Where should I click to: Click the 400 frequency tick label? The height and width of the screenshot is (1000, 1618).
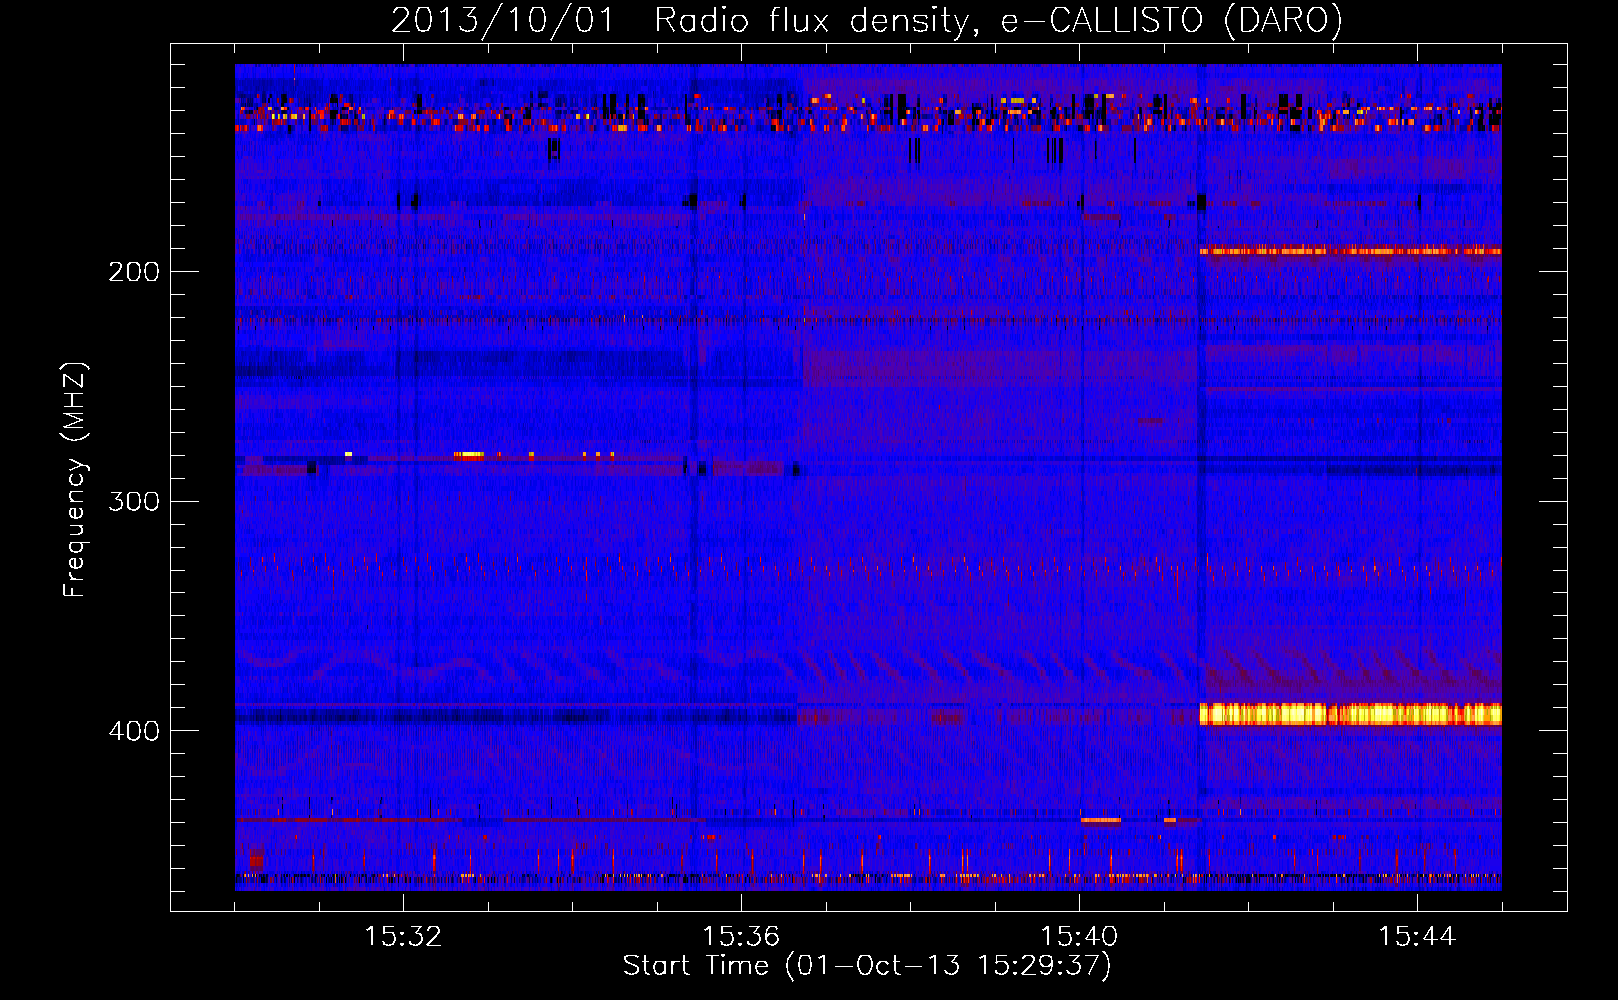133,731
